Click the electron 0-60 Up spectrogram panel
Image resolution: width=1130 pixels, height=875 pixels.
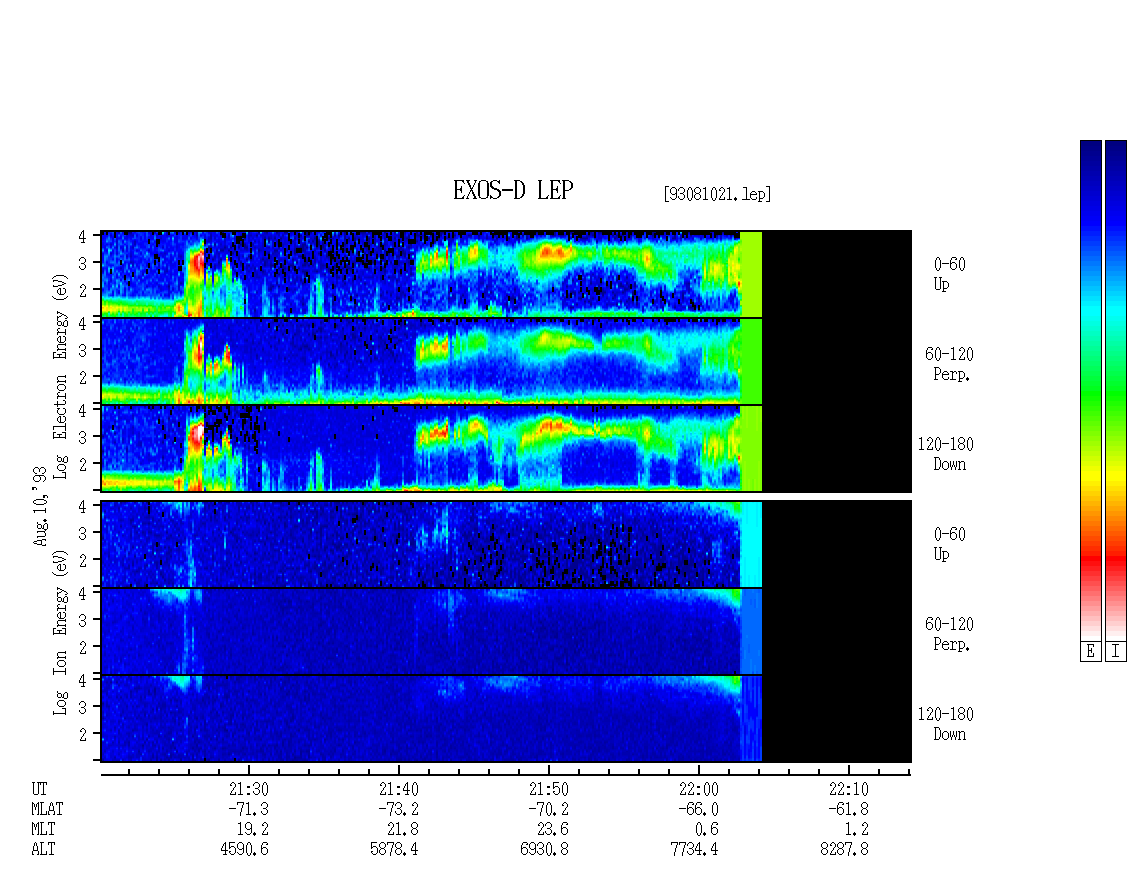coord(506,274)
